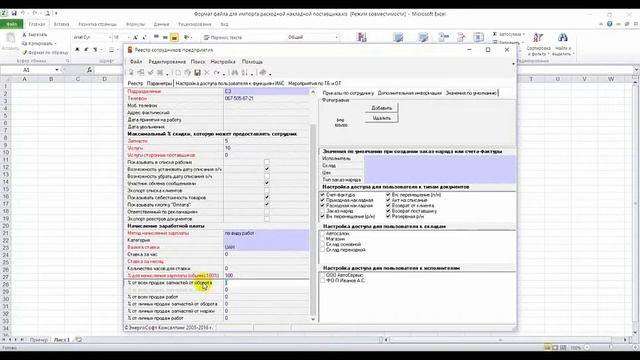Uncheck Акт на списание checkbox
The image size is (640, 360).
click(x=388, y=200)
